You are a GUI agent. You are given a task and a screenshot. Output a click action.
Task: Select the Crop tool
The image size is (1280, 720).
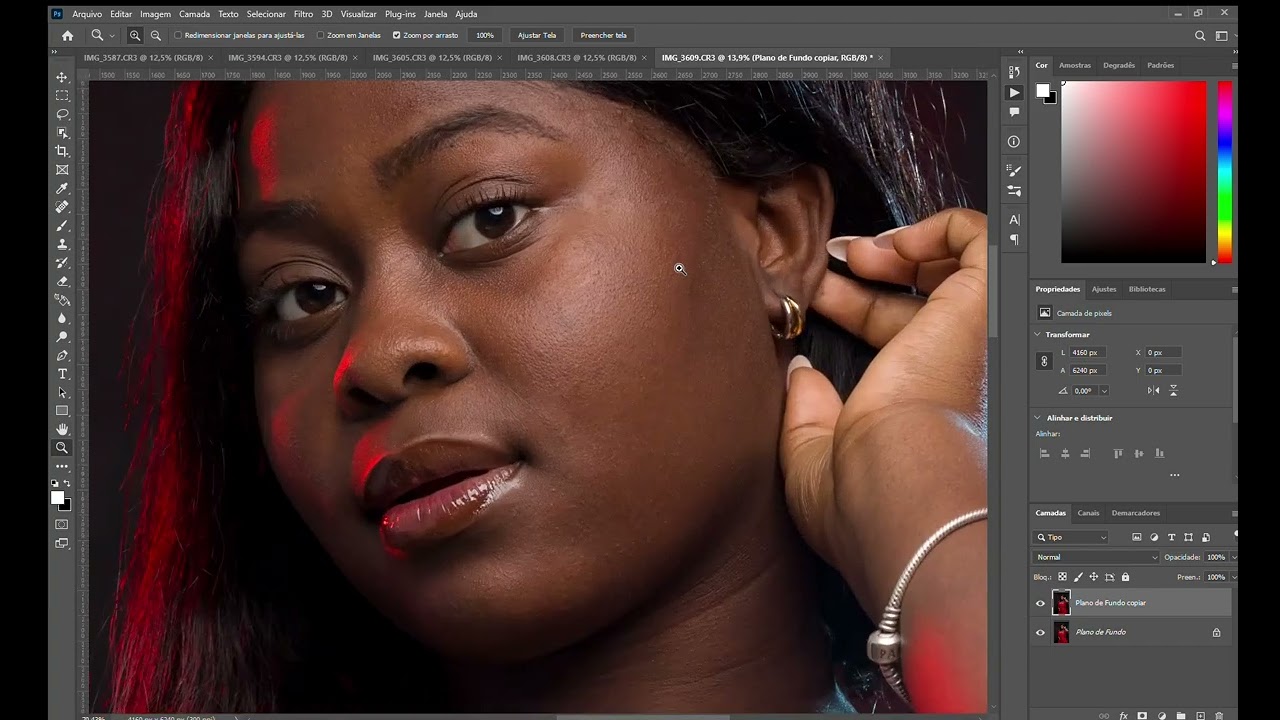pyautogui.click(x=62, y=151)
